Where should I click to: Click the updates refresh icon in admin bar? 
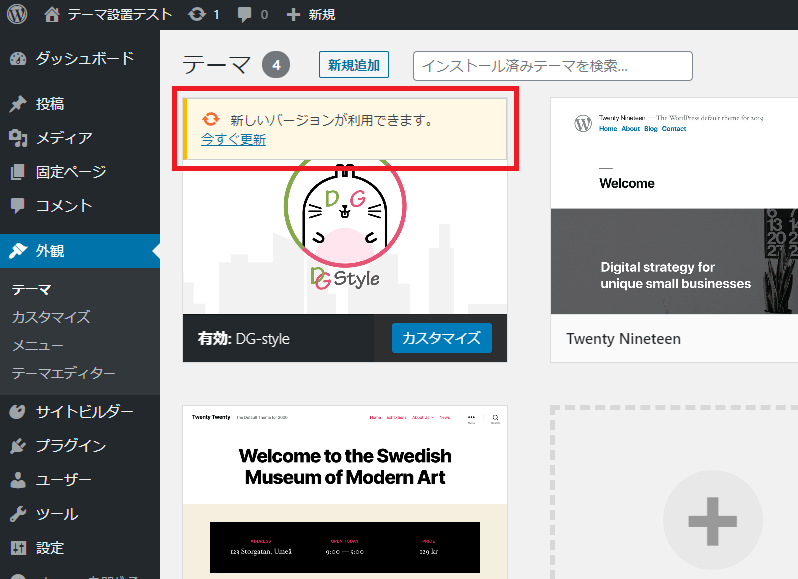198,15
